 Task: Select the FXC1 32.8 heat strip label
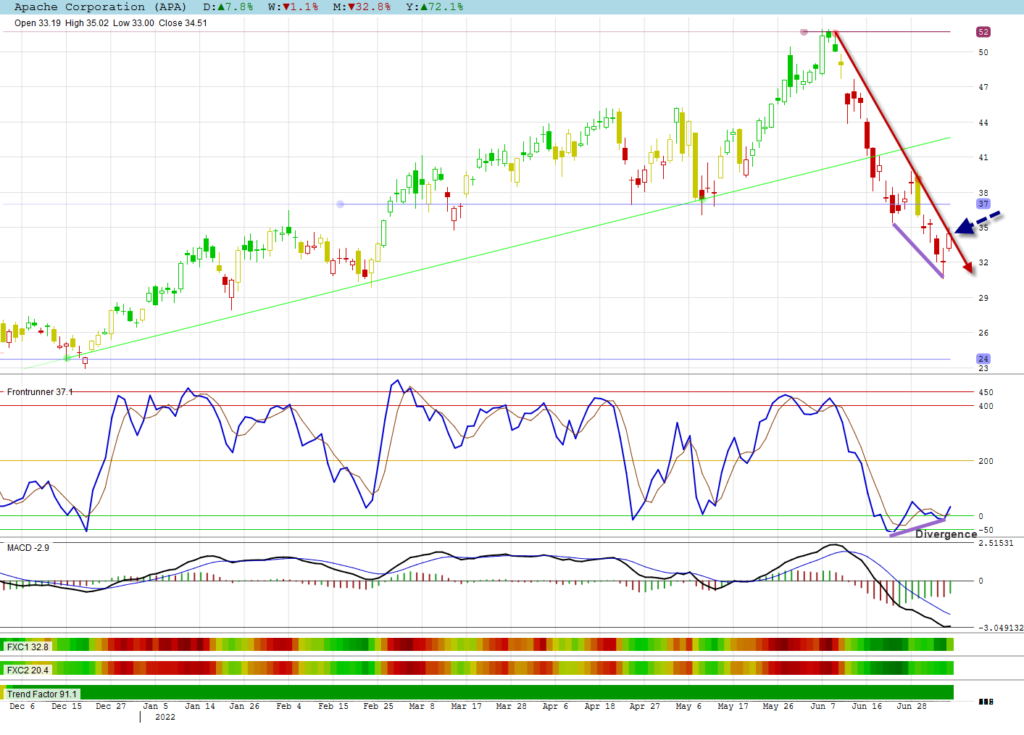click(x=27, y=647)
